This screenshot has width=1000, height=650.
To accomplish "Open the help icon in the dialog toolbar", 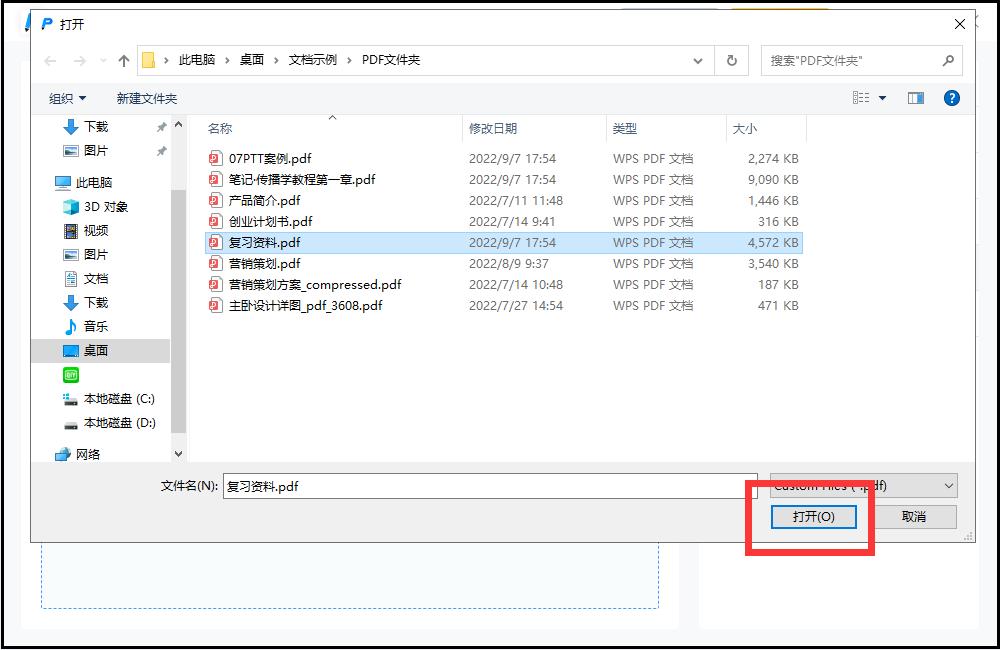I will pyautogui.click(x=951, y=97).
